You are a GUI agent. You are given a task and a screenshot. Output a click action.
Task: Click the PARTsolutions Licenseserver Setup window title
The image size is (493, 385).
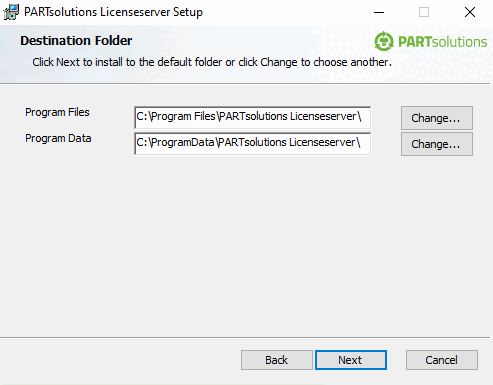pos(113,12)
